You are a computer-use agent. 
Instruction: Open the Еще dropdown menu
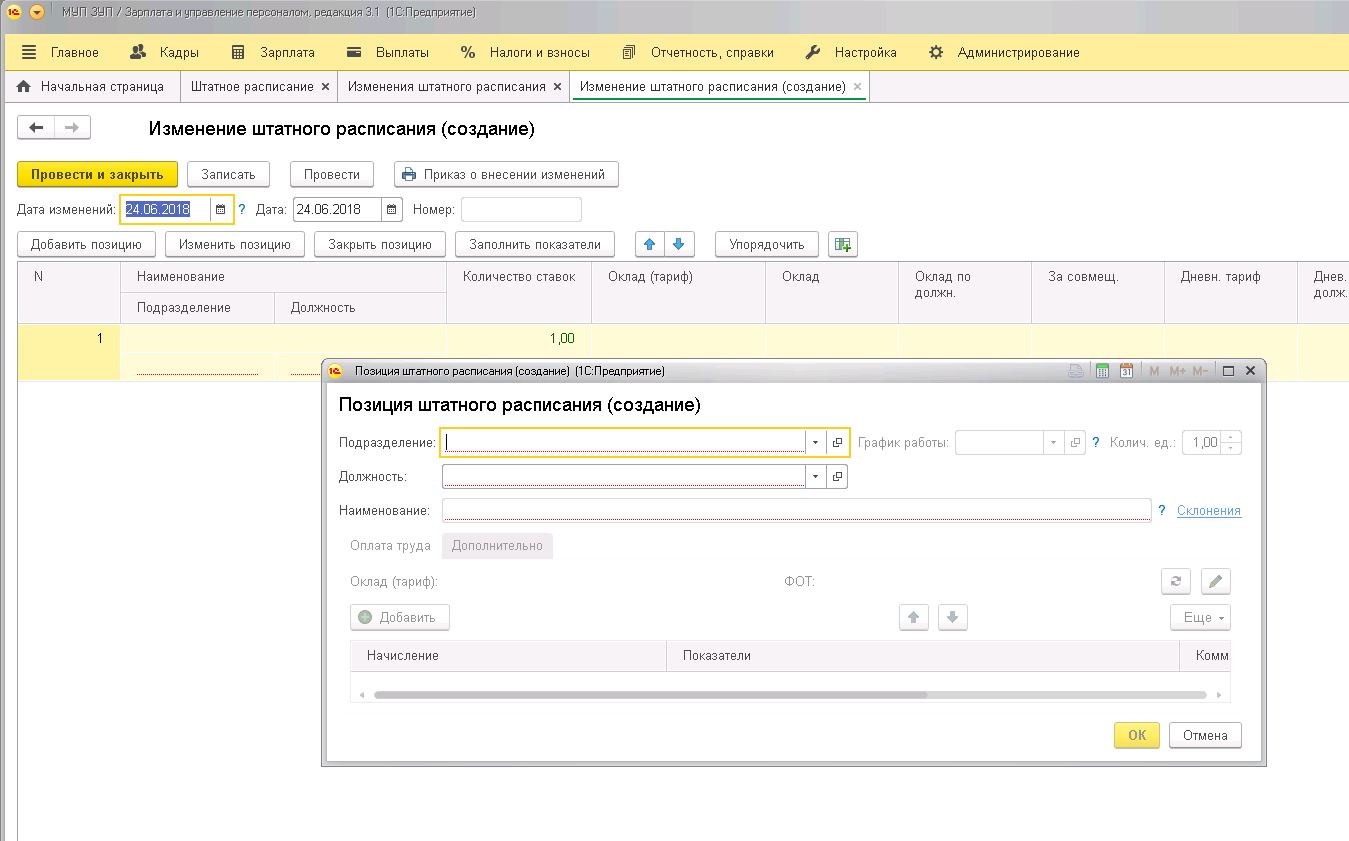click(x=1201, y=617)
